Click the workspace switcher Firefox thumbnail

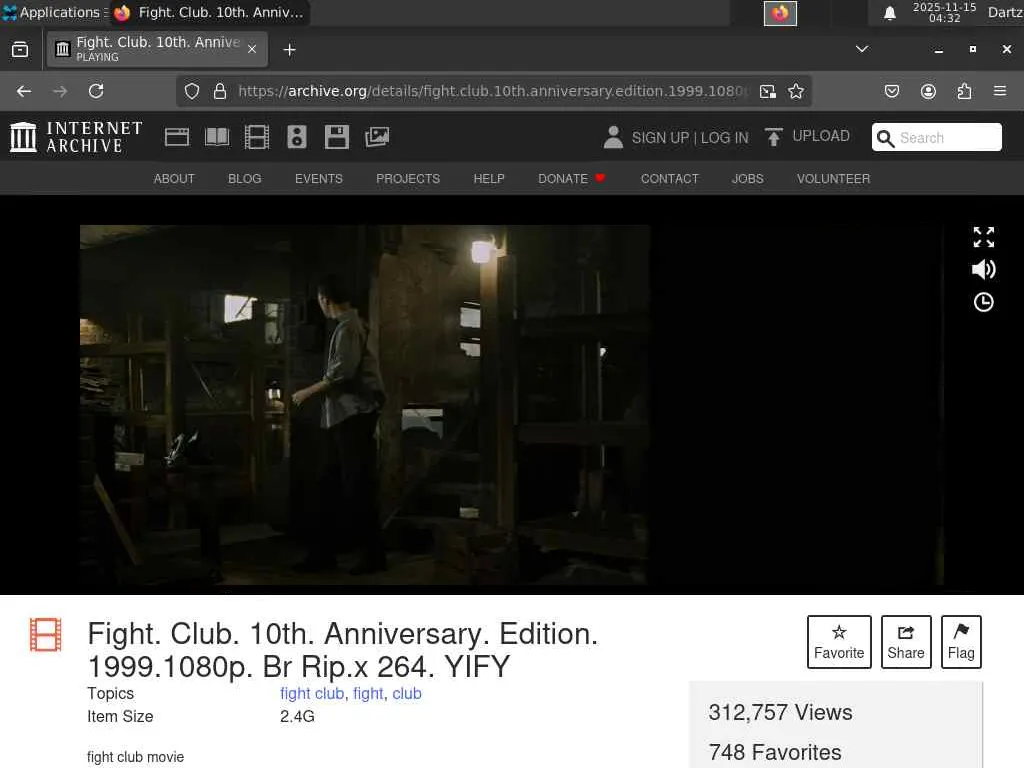click(x=780, y=13)
